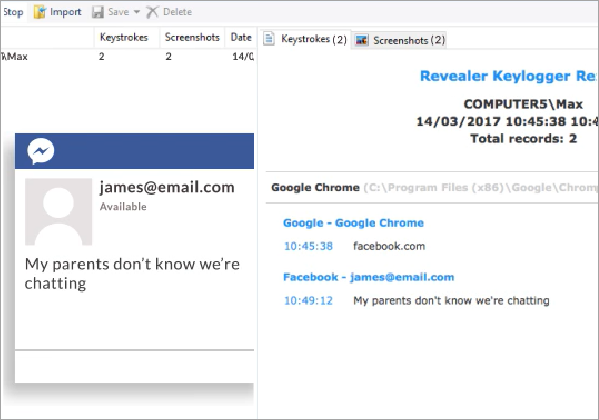Click the logged message in keystrokes report
Screen dimensions: 599x420
451,301
